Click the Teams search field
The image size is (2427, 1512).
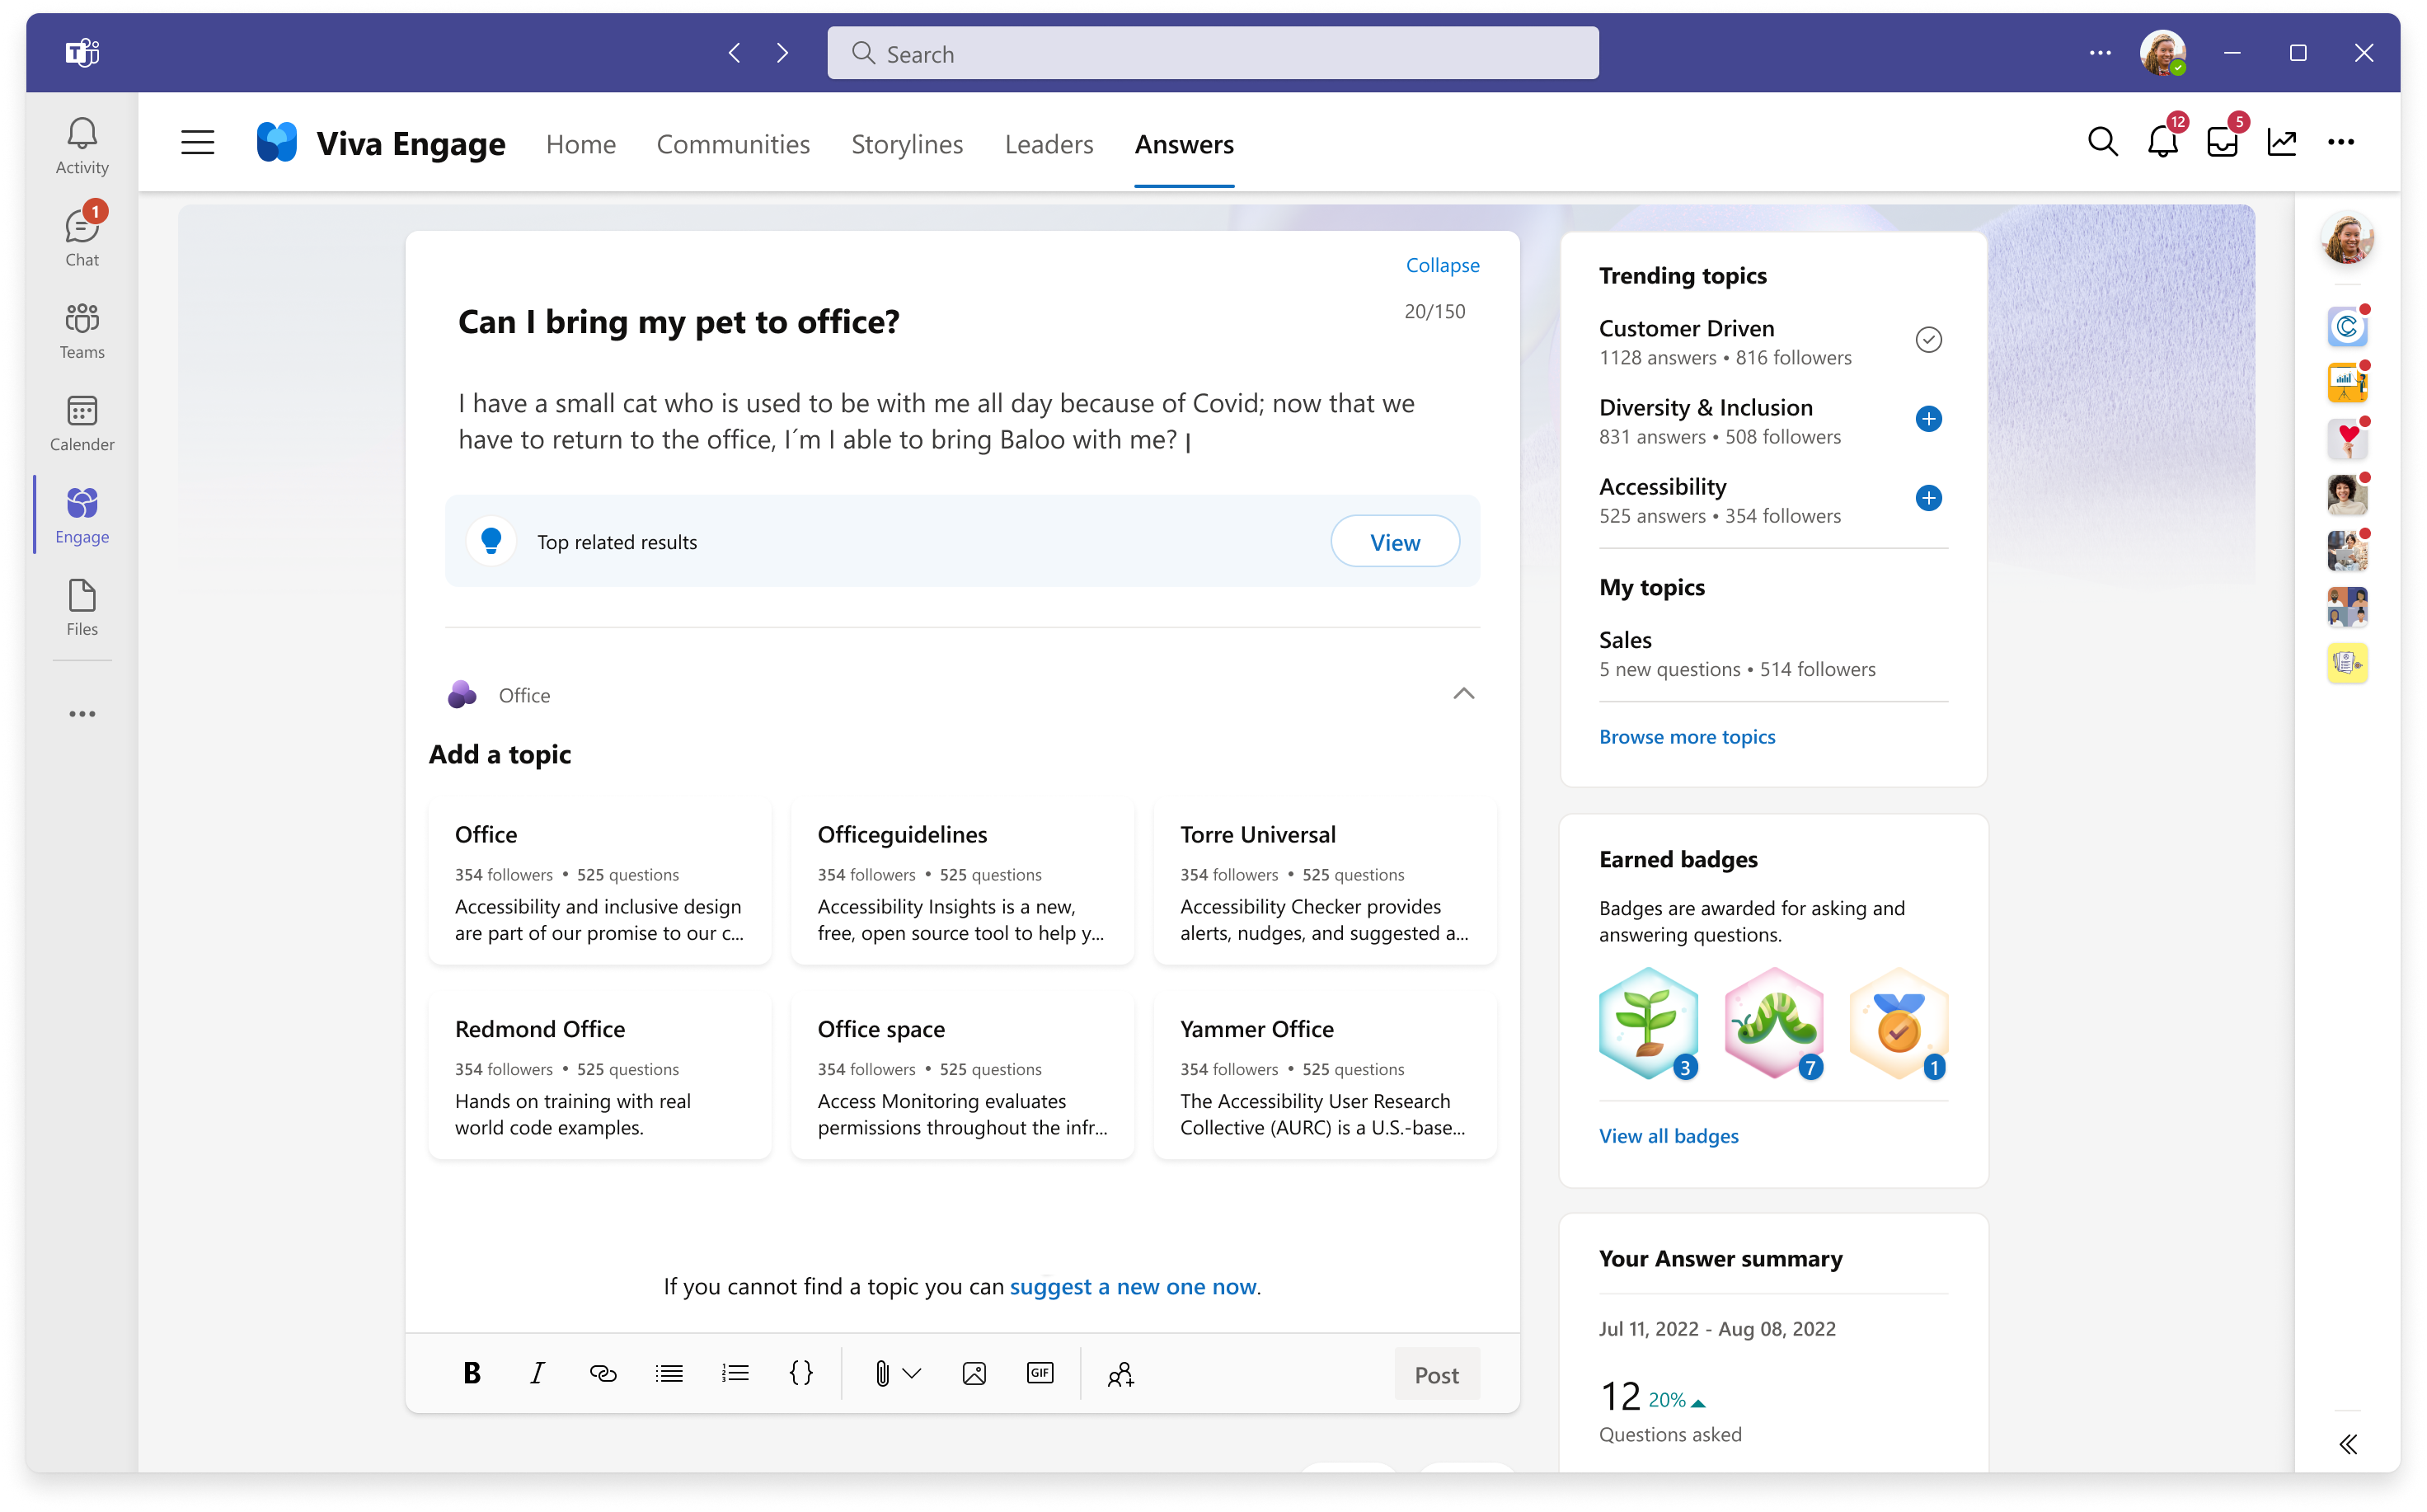(x=1212, y=53)
